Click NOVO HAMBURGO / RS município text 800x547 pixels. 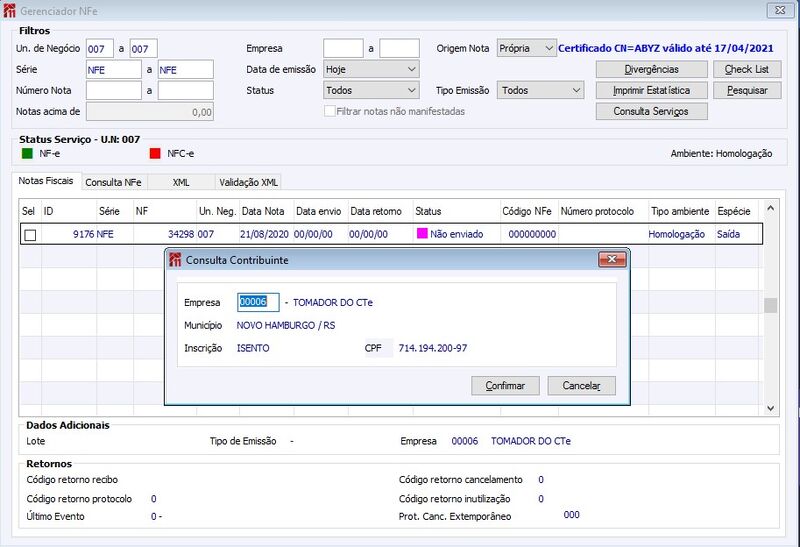coord(286,325)
